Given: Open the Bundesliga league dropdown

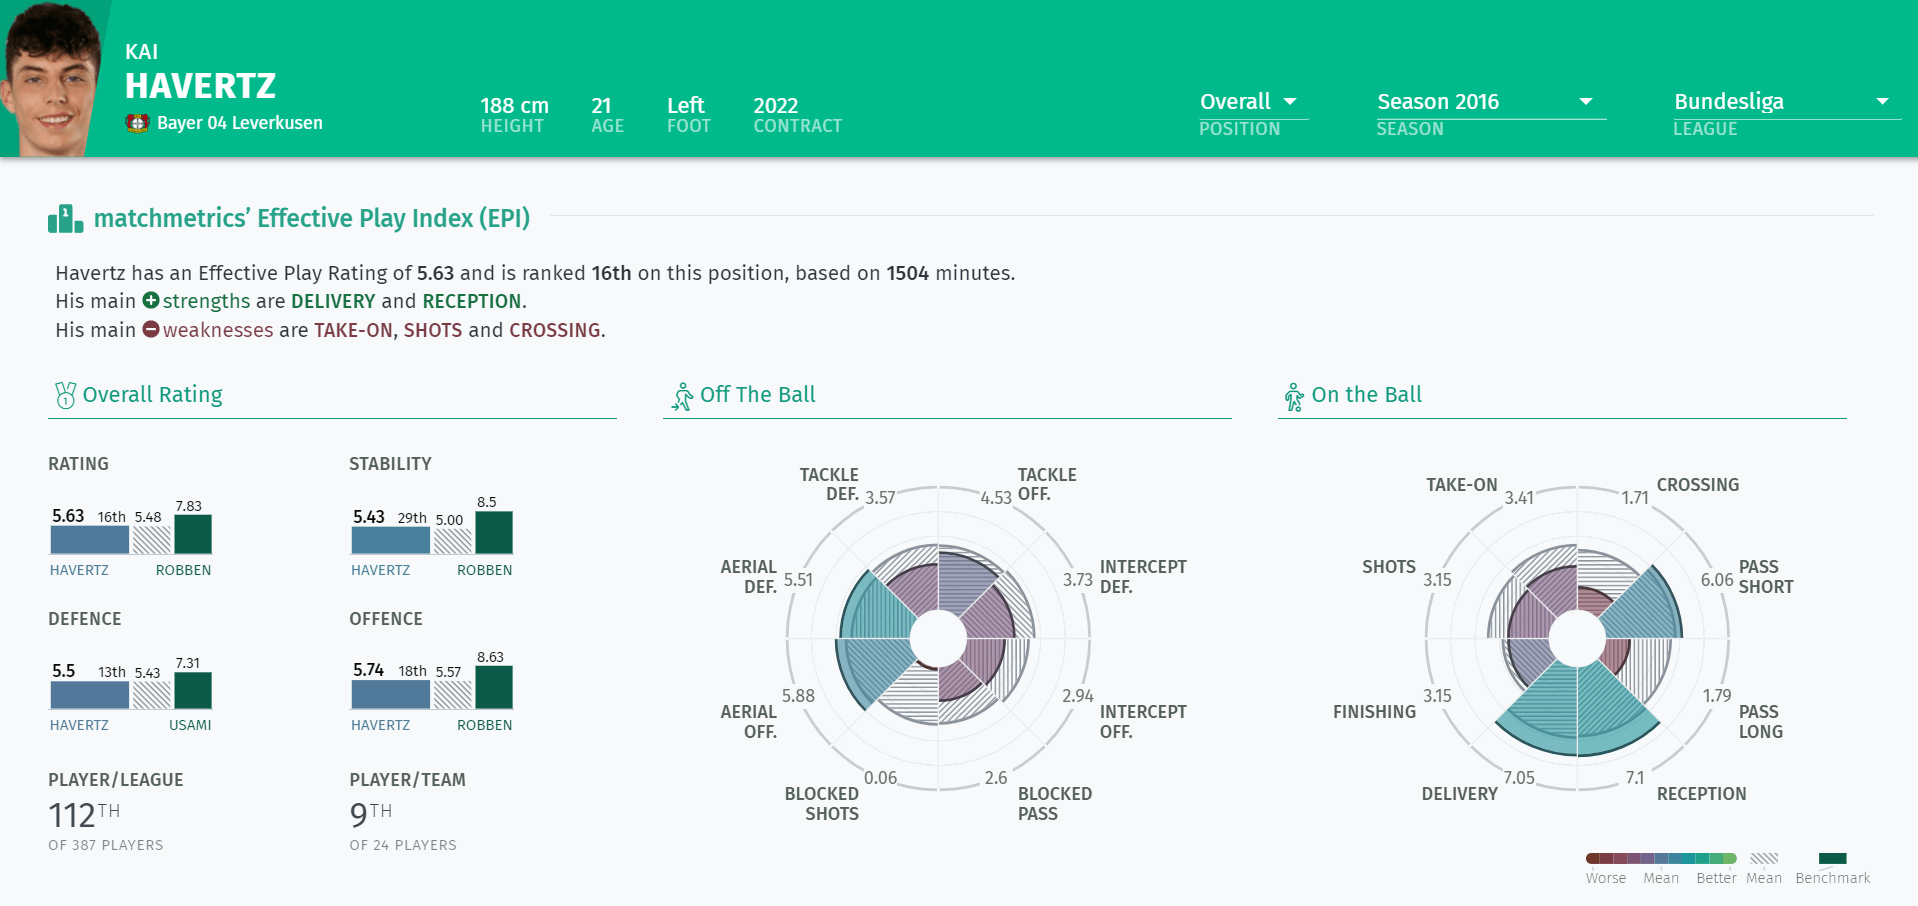Looking at the screenshot, I should 1786,102.
